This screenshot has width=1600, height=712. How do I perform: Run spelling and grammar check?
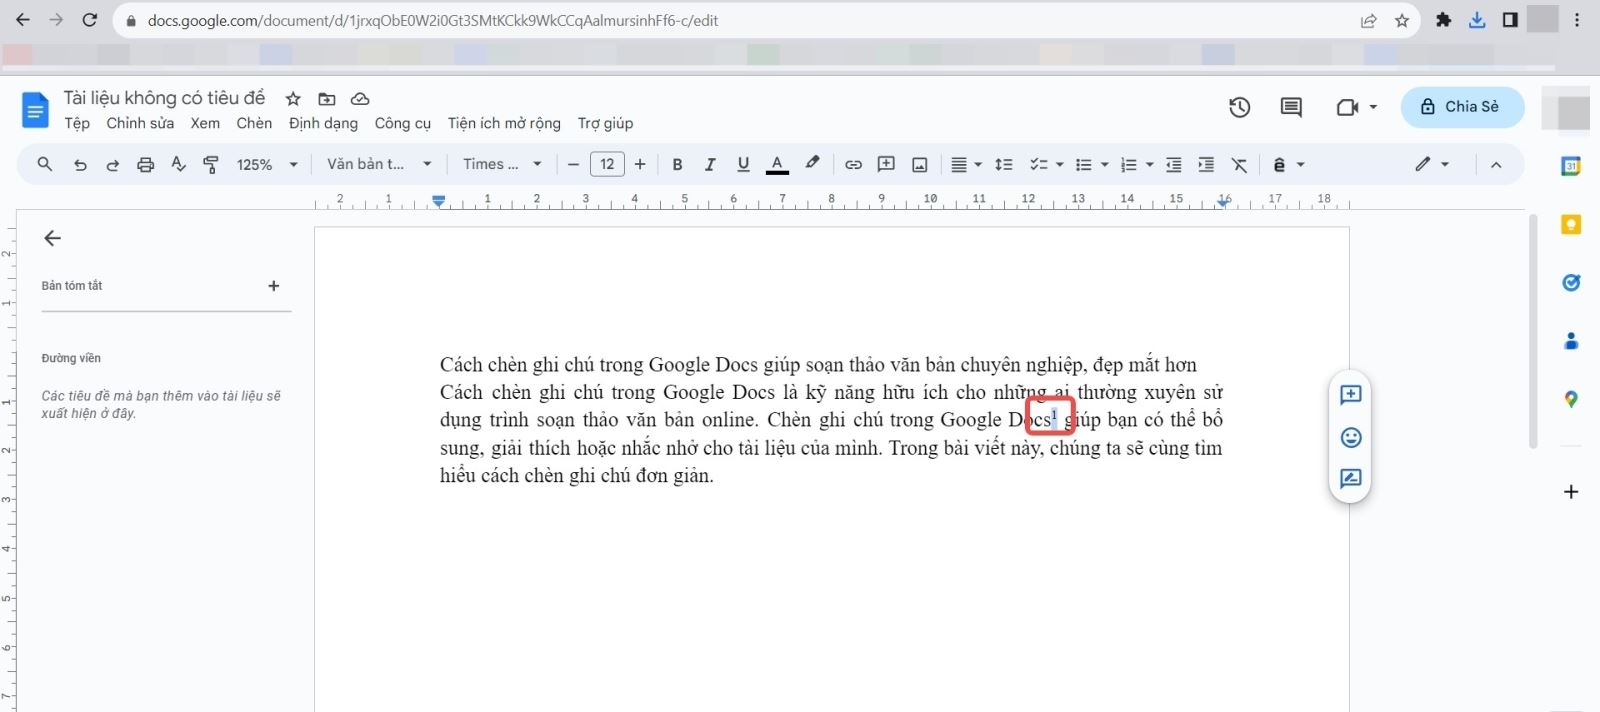[178, 165]
